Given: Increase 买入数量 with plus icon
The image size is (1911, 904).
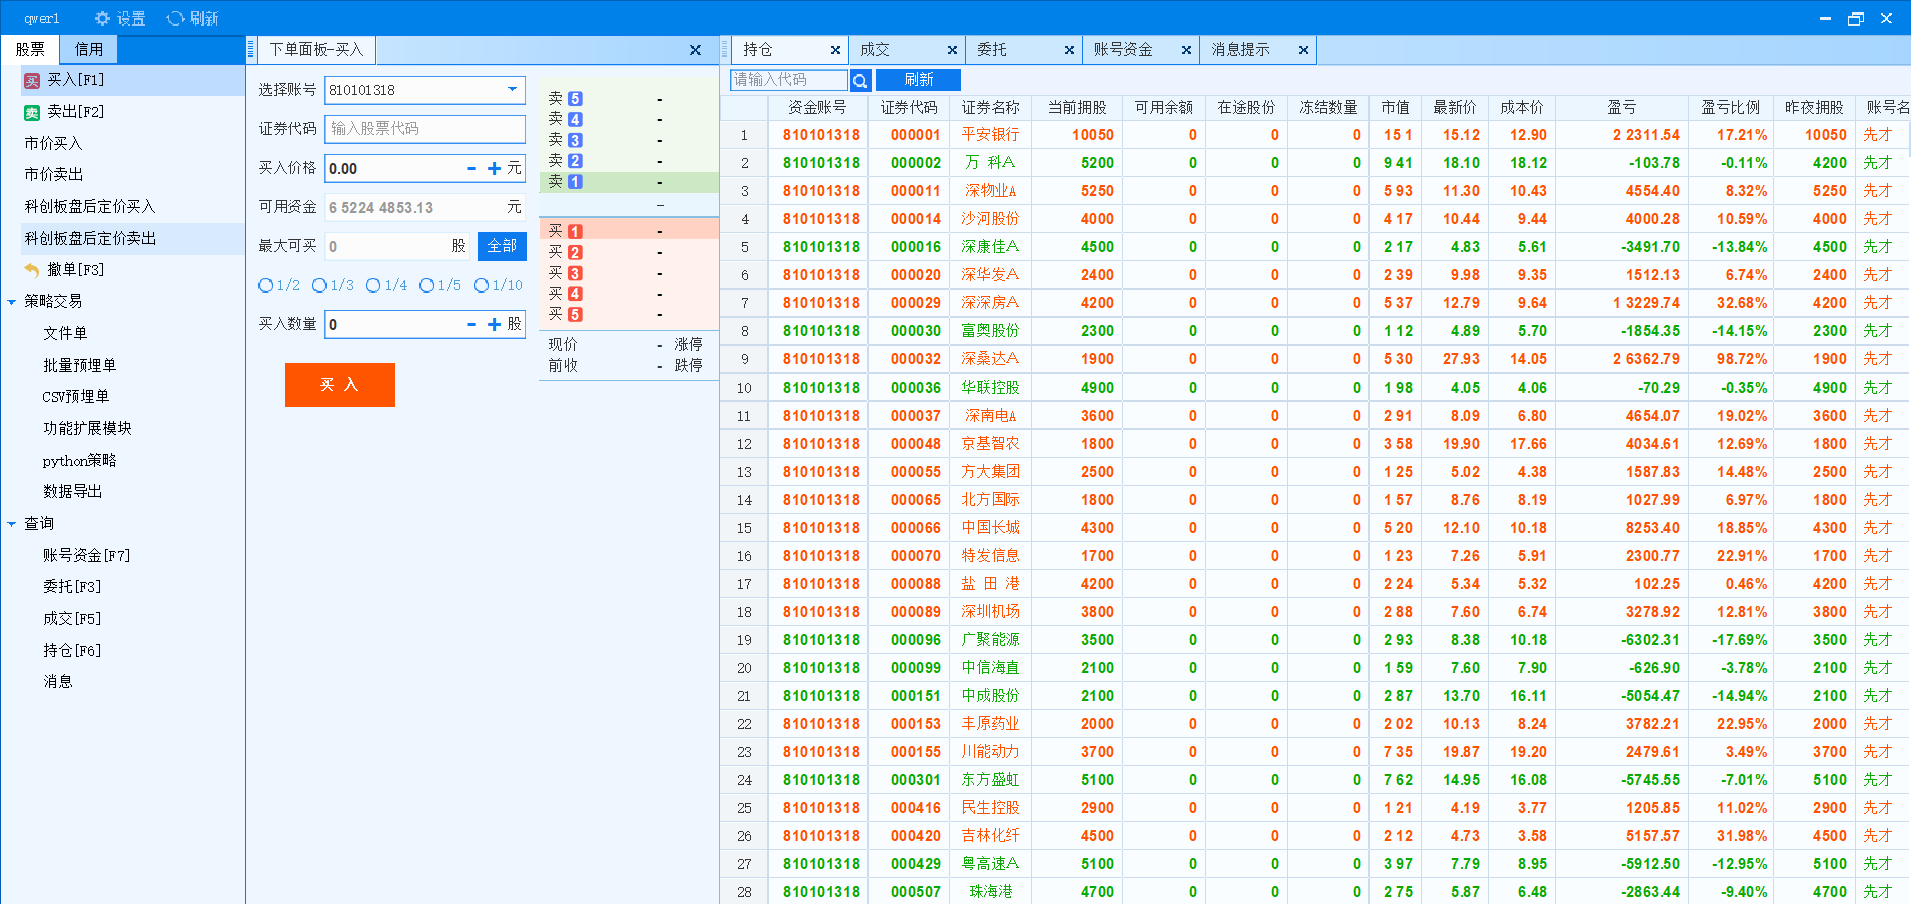Looking at the screenshot, I should point(494,324).
